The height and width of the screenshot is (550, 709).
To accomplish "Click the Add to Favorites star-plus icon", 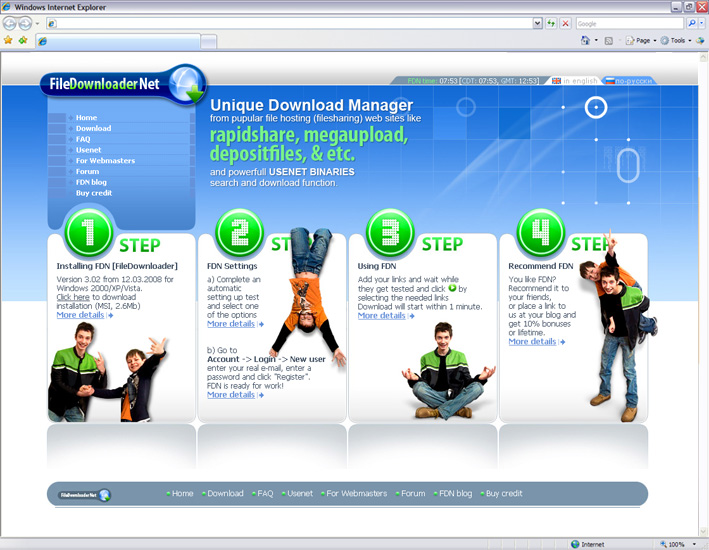I will click(23, 40).
